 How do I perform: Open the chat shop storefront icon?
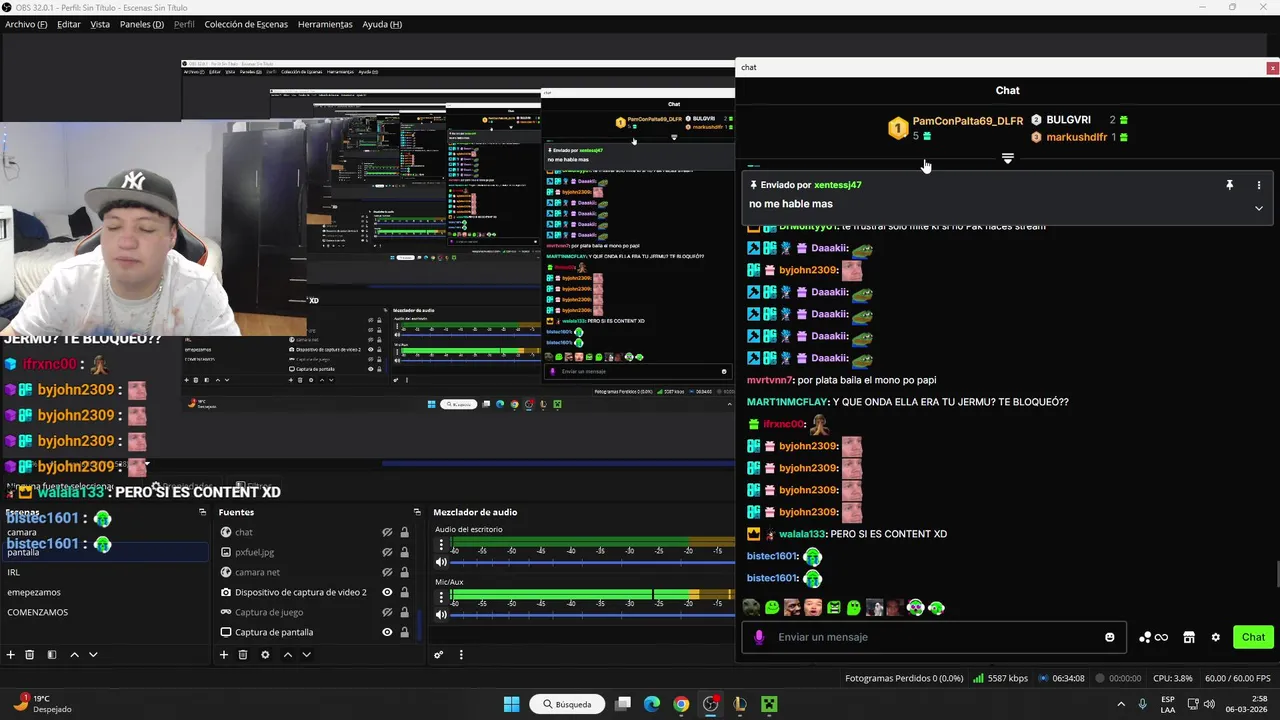(1189, 637)
